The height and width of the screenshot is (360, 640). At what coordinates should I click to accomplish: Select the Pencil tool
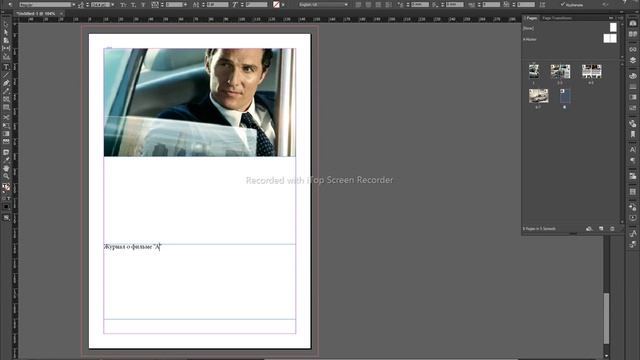click(6, 91)
